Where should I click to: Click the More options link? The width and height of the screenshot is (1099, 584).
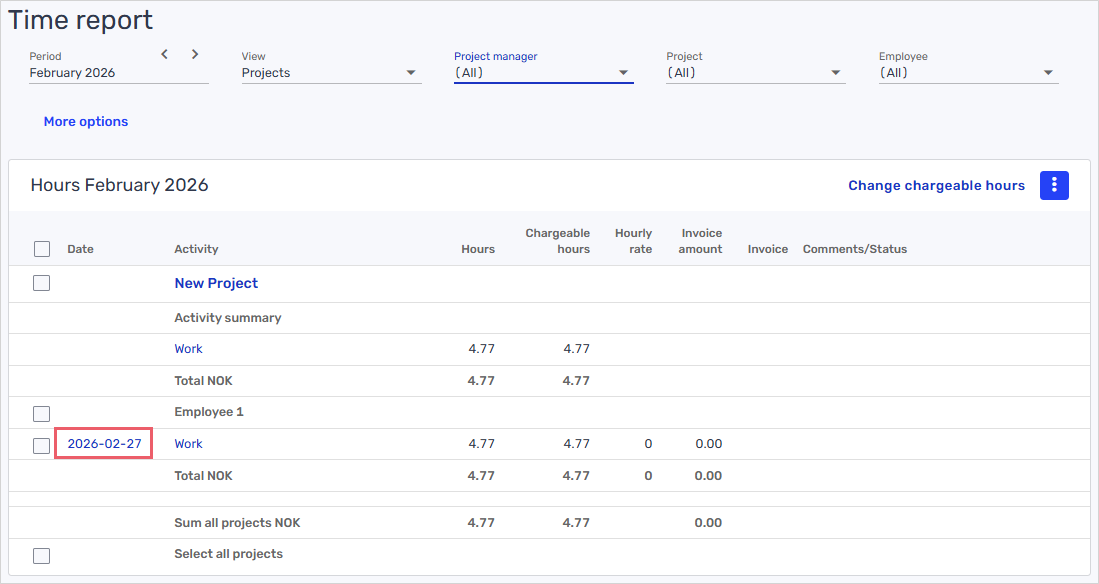tap(86, 121)
